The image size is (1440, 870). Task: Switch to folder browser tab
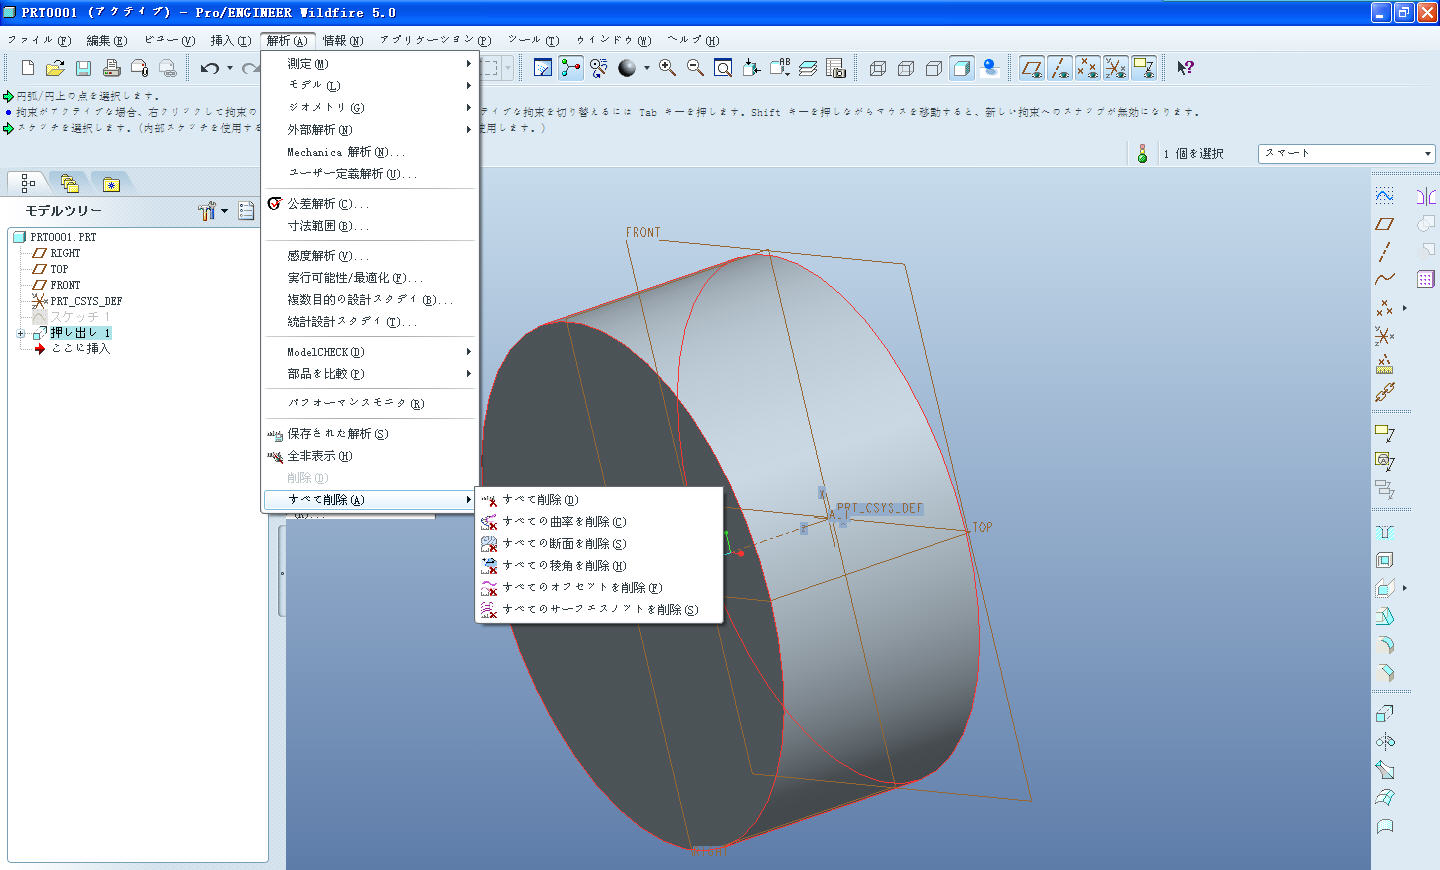point(69,183)
